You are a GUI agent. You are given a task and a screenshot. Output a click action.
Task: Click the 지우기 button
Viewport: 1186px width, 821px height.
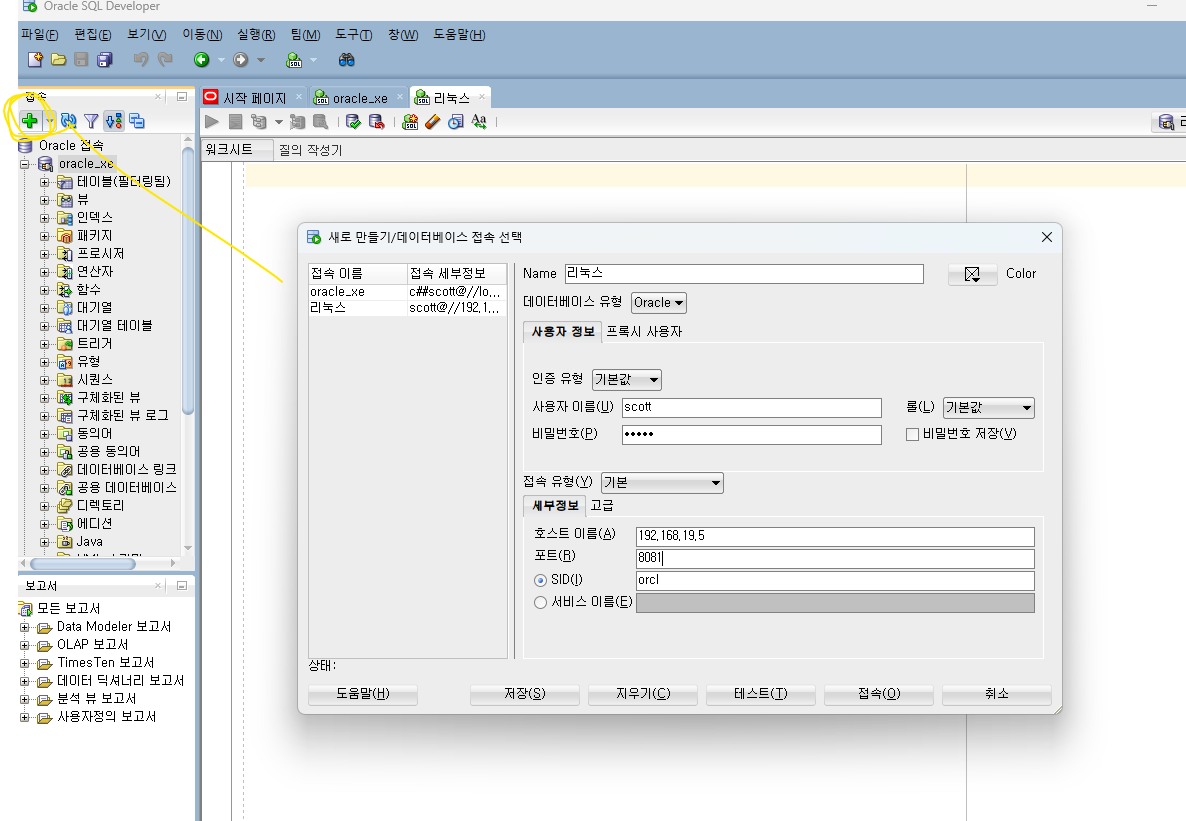coord(643,694)
